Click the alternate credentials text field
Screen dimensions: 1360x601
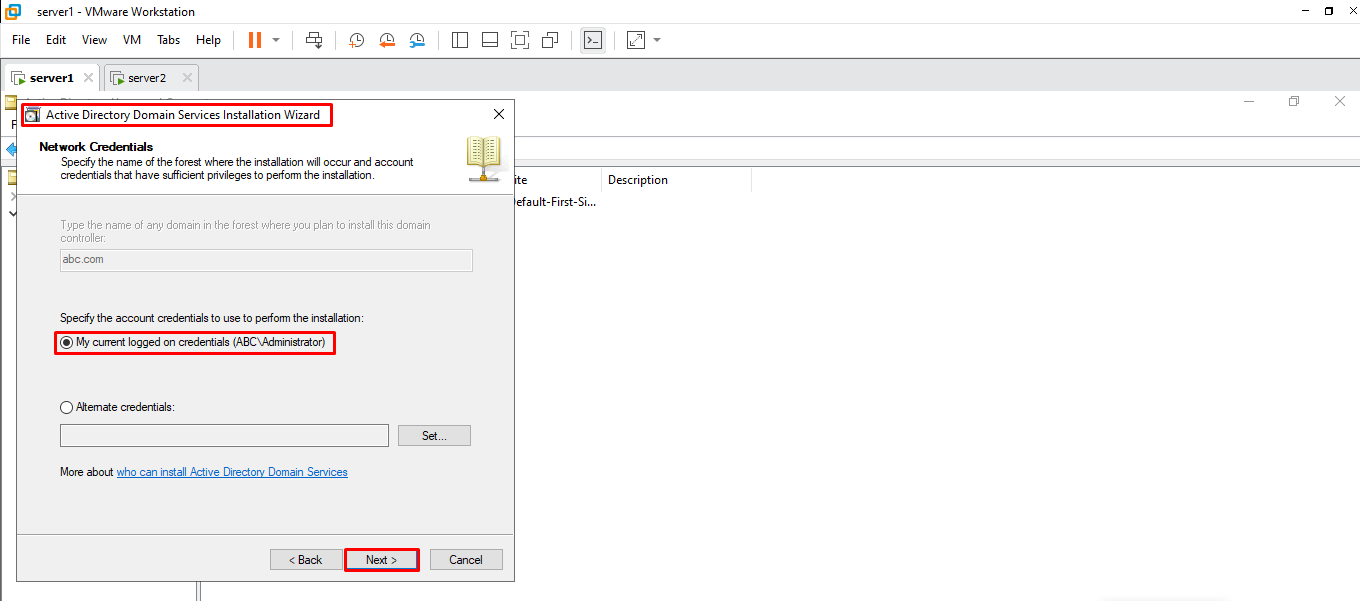pos(224,435)
